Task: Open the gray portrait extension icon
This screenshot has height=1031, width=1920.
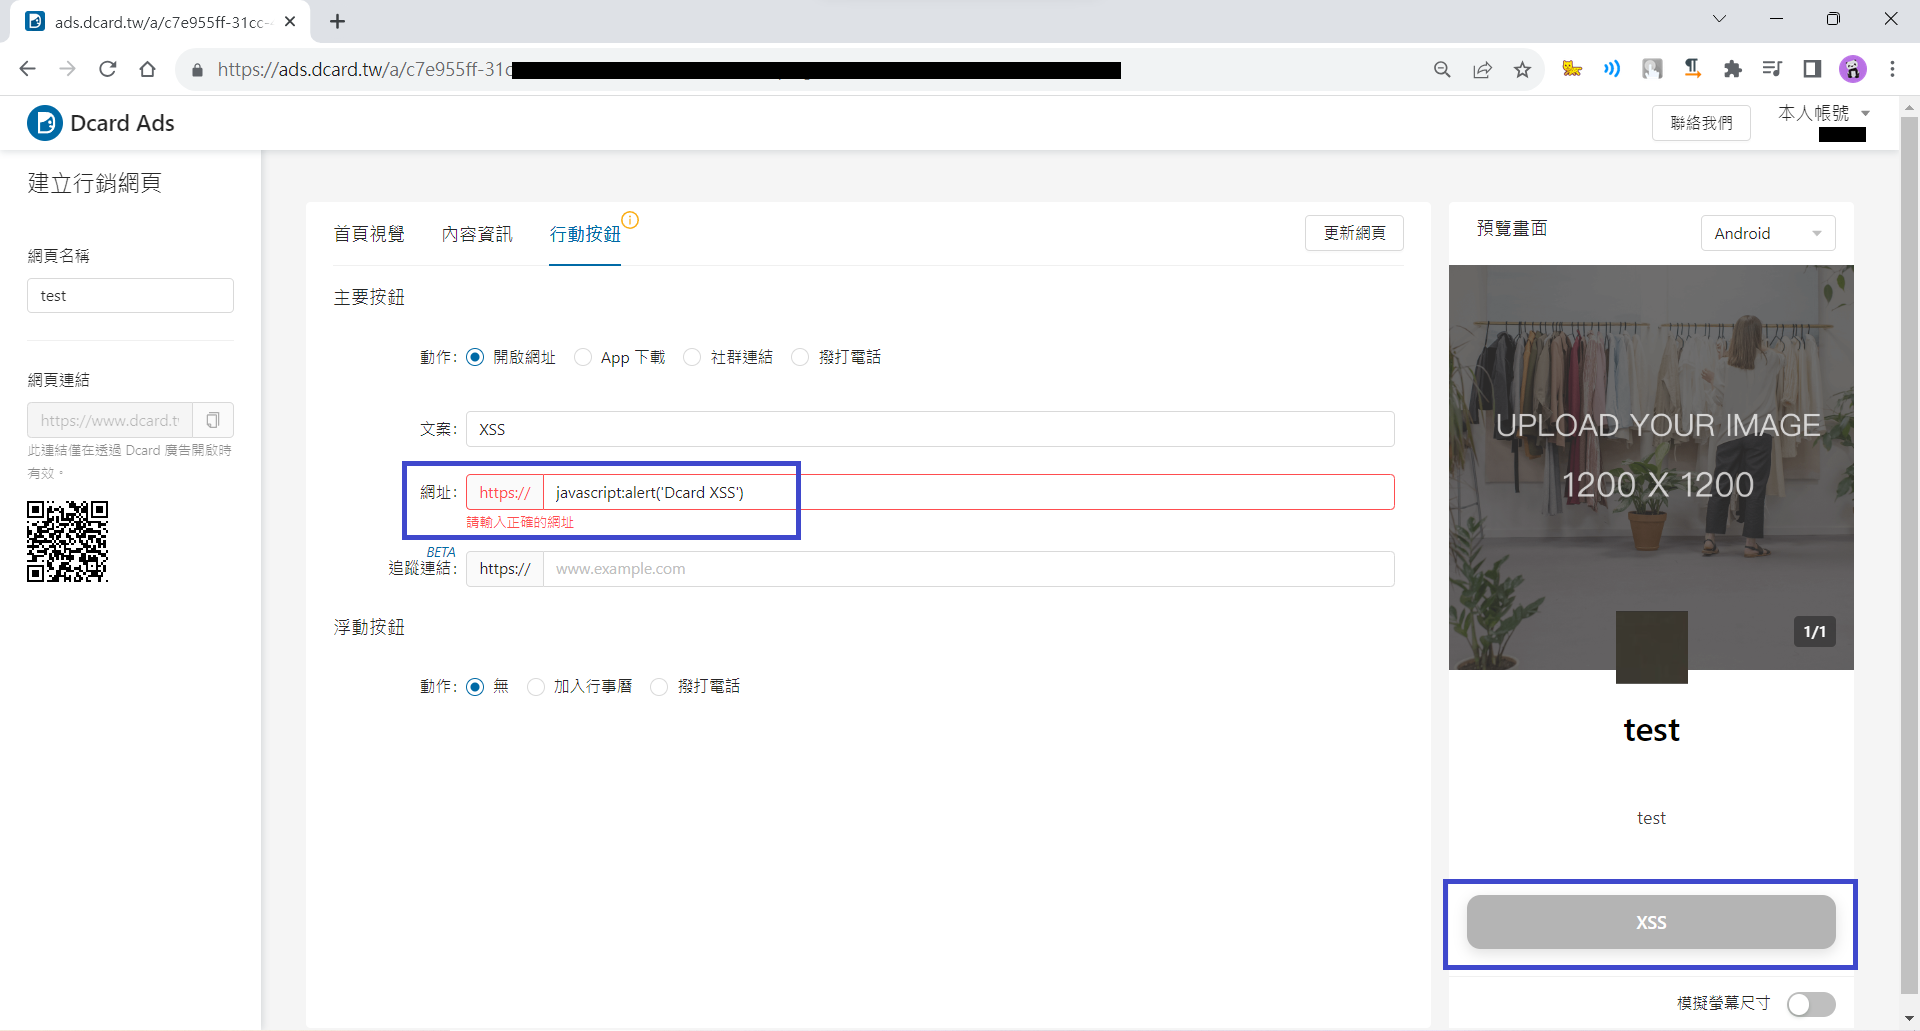Action: (1652, 68)
